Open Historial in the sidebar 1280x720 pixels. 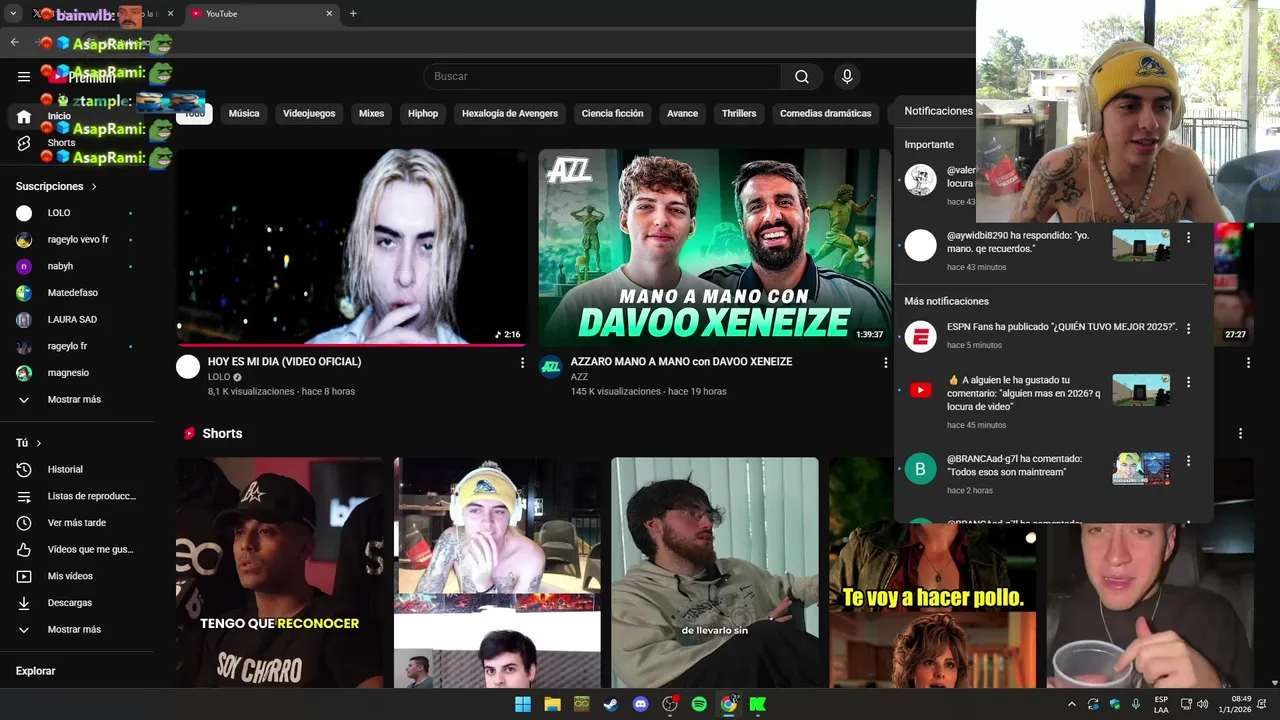(x=76, y=469)
